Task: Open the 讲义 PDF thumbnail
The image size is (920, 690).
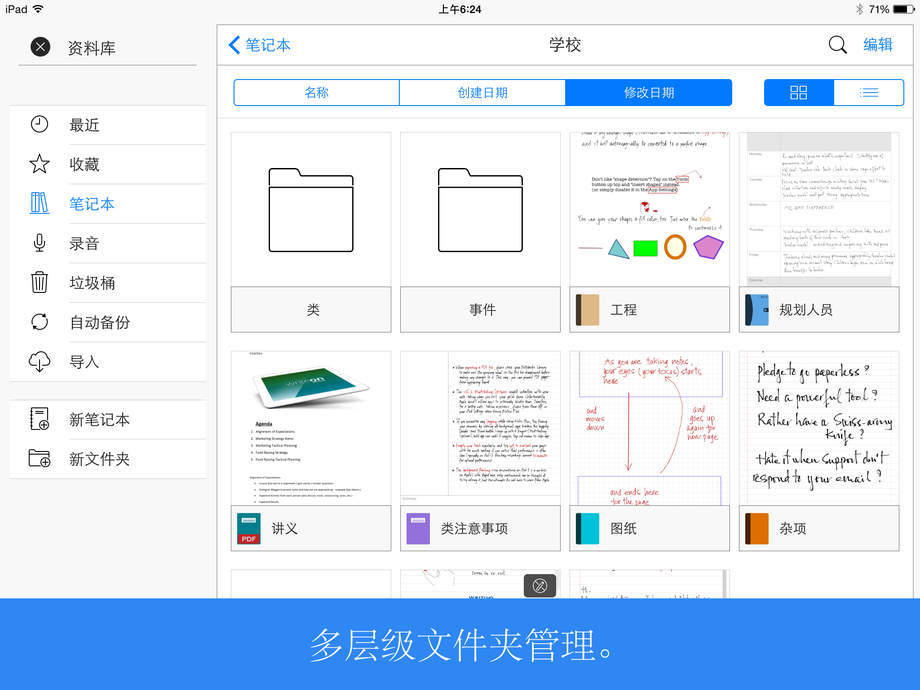Action: (311, 428)
